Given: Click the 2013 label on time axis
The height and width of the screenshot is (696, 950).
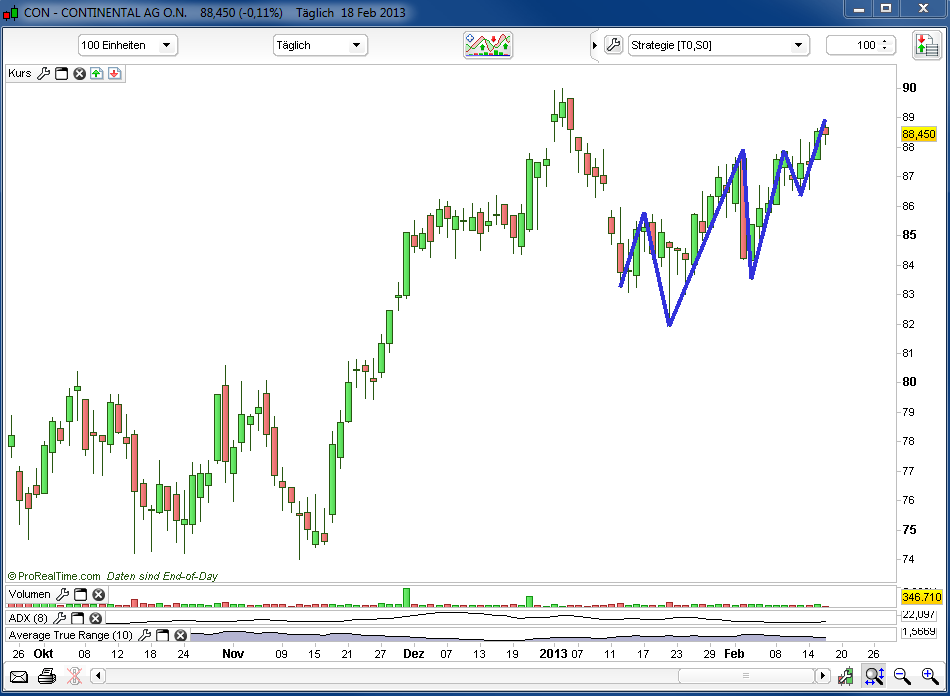Looking at the screenshot, I should click(x=553, y=654).
